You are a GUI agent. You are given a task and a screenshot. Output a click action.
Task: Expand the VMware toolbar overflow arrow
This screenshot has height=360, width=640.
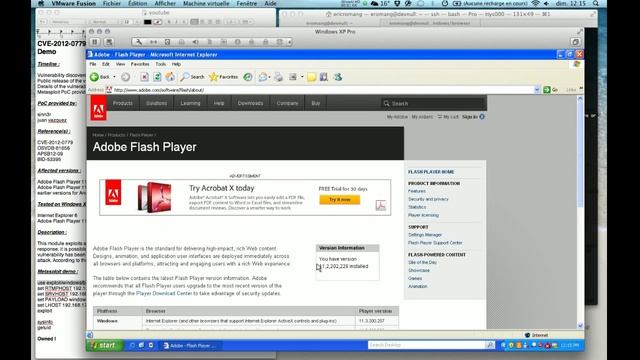pos(289,42)
